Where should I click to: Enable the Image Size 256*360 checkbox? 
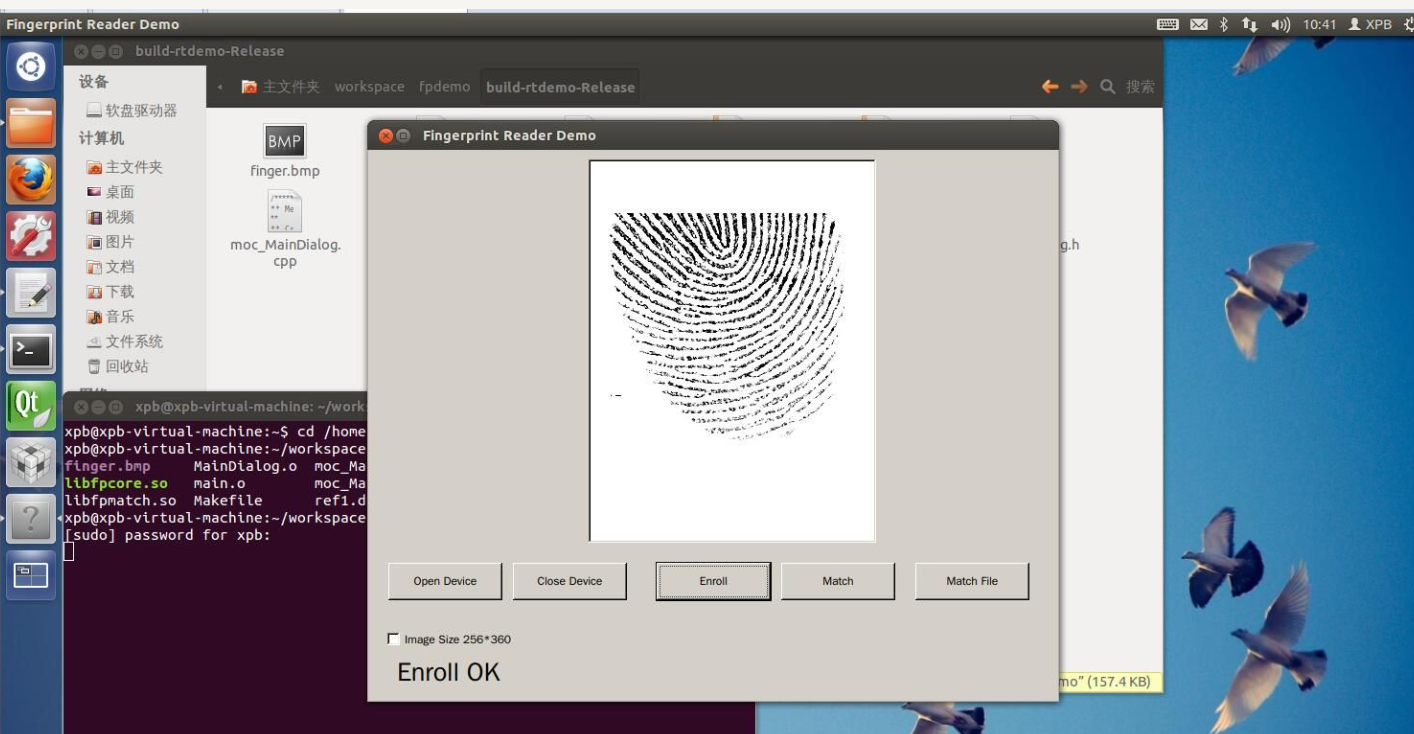point(394,638)
